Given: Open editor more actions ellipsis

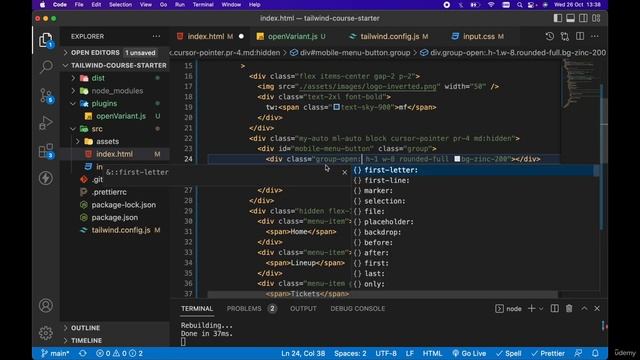Looking at the screenshot, I should (595, 36).
